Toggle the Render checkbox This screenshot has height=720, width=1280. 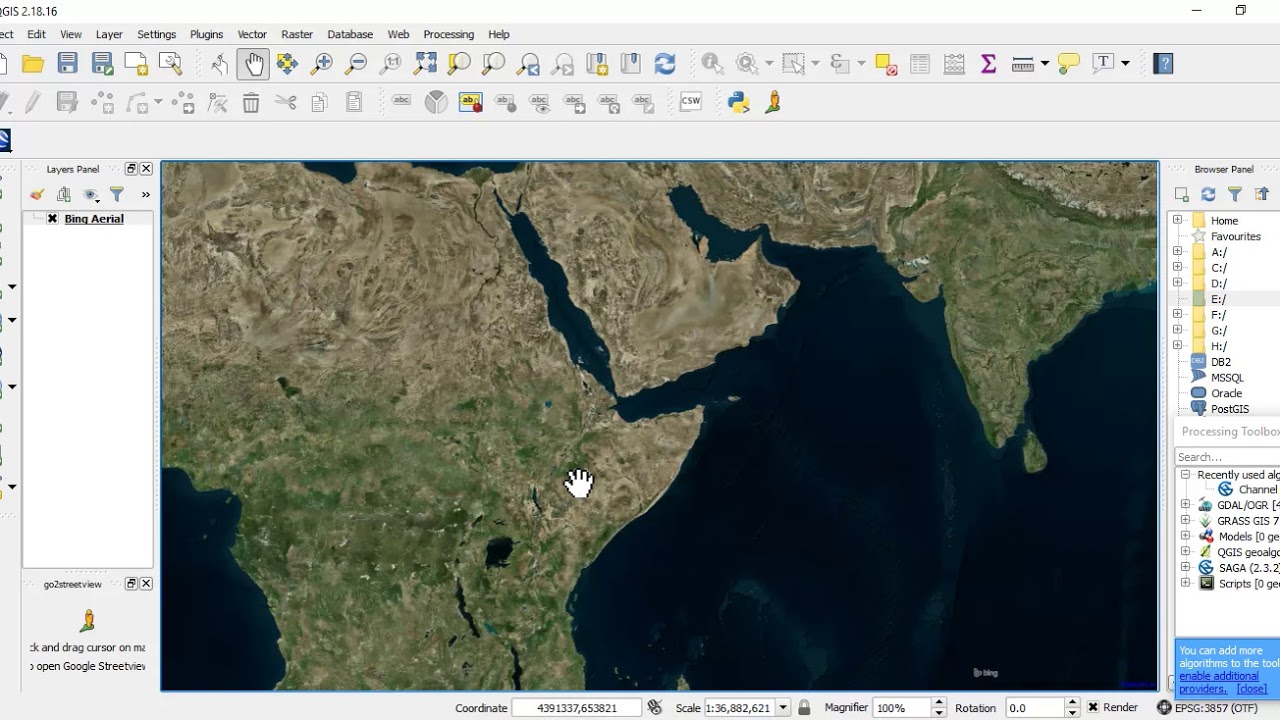pyautogui.click(x=1093, y=708)
